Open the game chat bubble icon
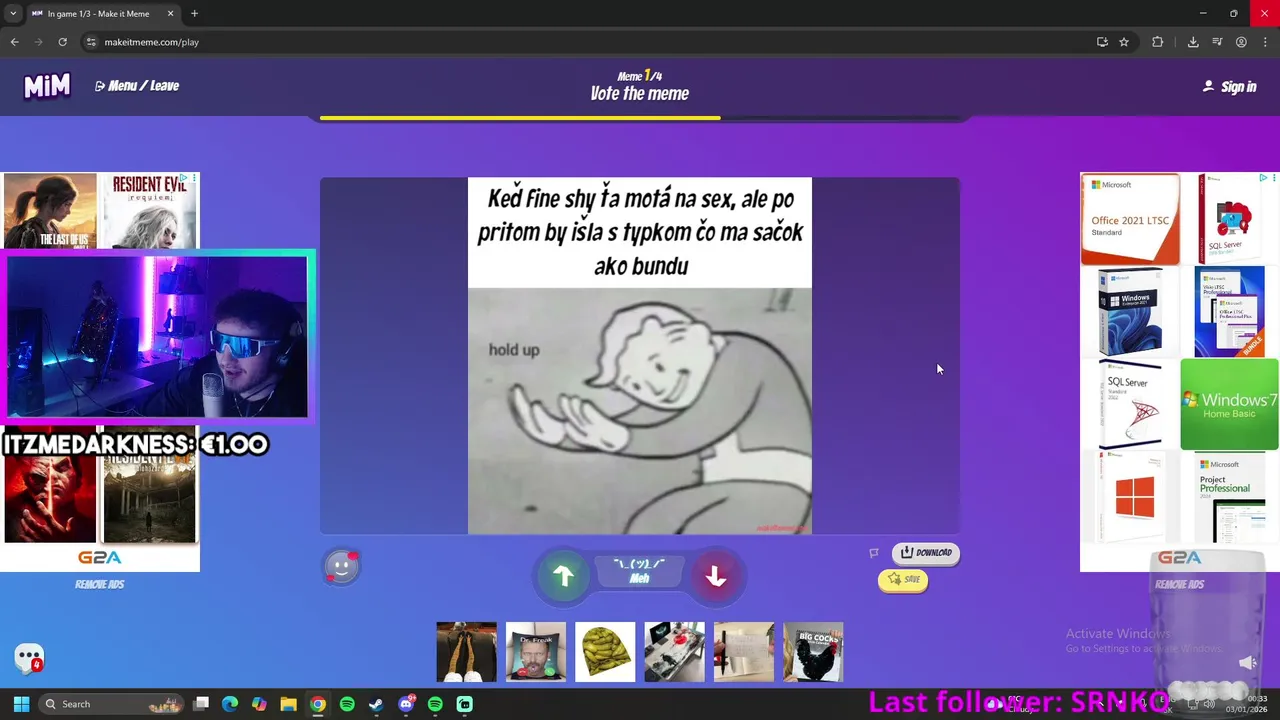This screenshot has height=720, width=1280. click(x=29, y=658)
